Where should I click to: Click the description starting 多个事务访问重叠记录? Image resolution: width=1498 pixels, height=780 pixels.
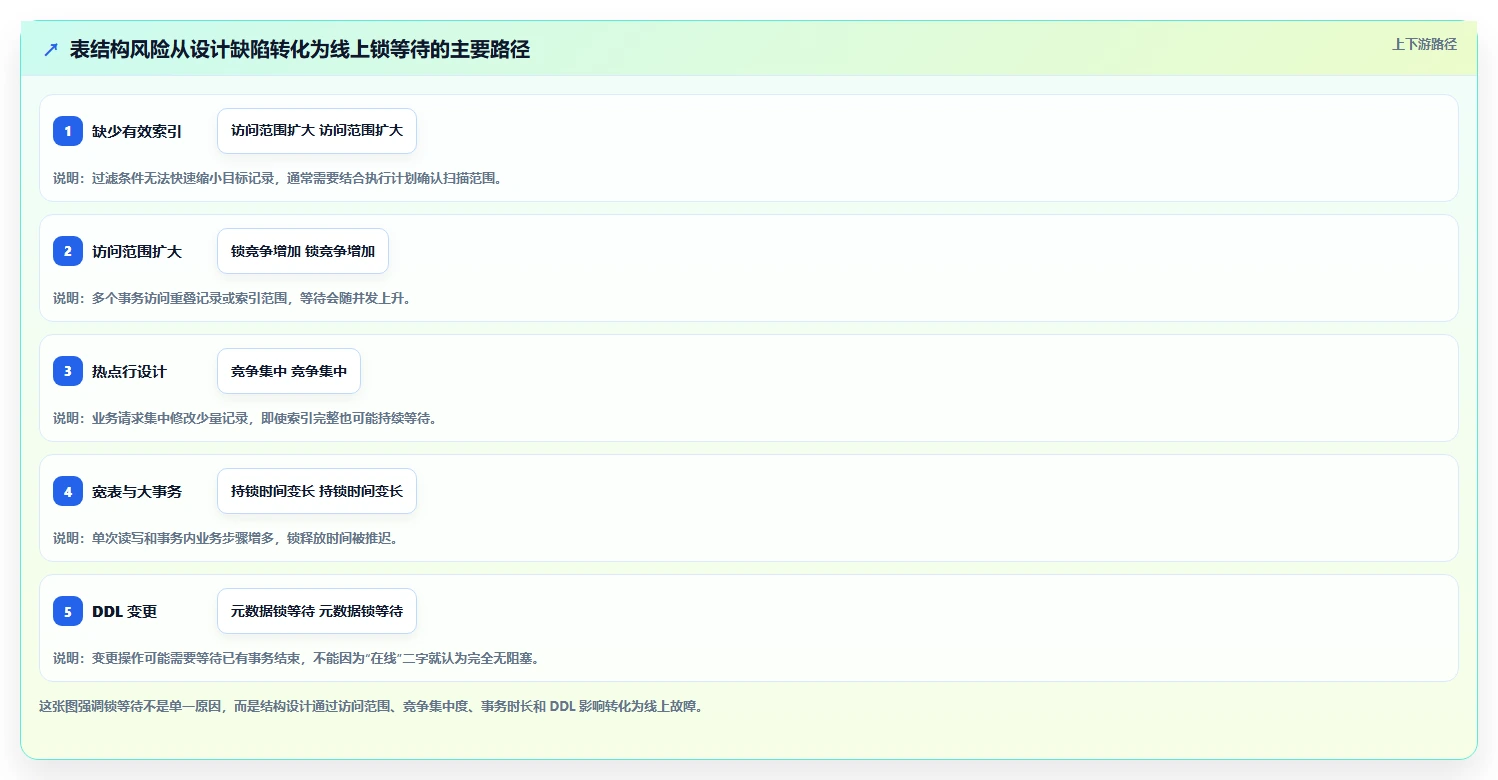click(232, 298)
